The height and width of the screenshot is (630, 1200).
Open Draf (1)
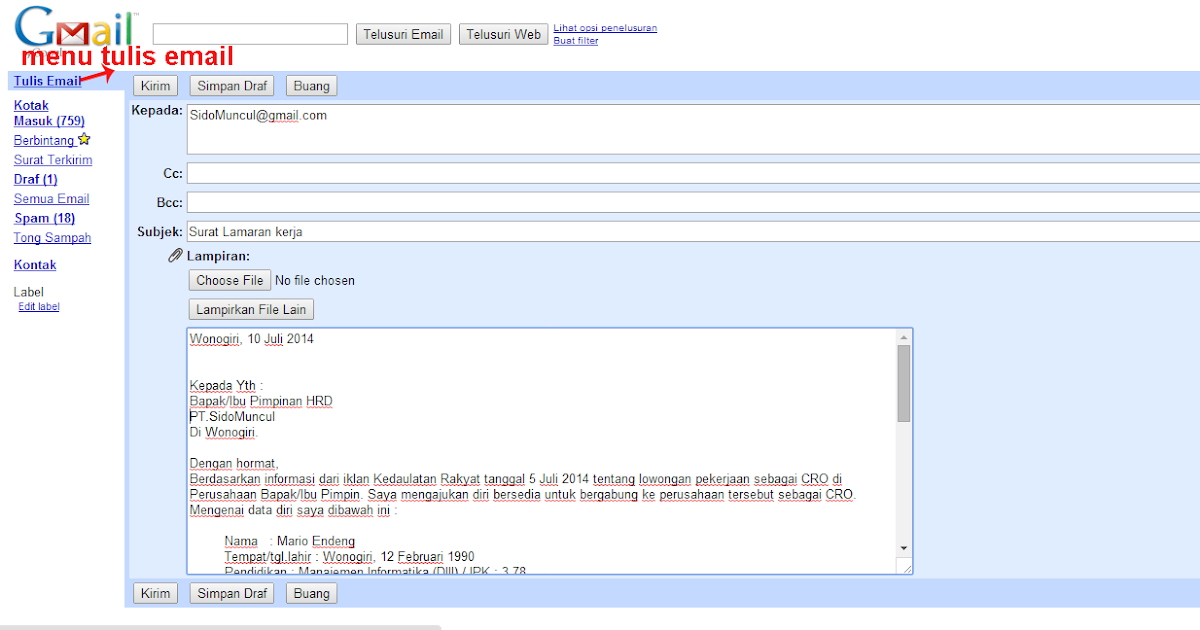36,179
